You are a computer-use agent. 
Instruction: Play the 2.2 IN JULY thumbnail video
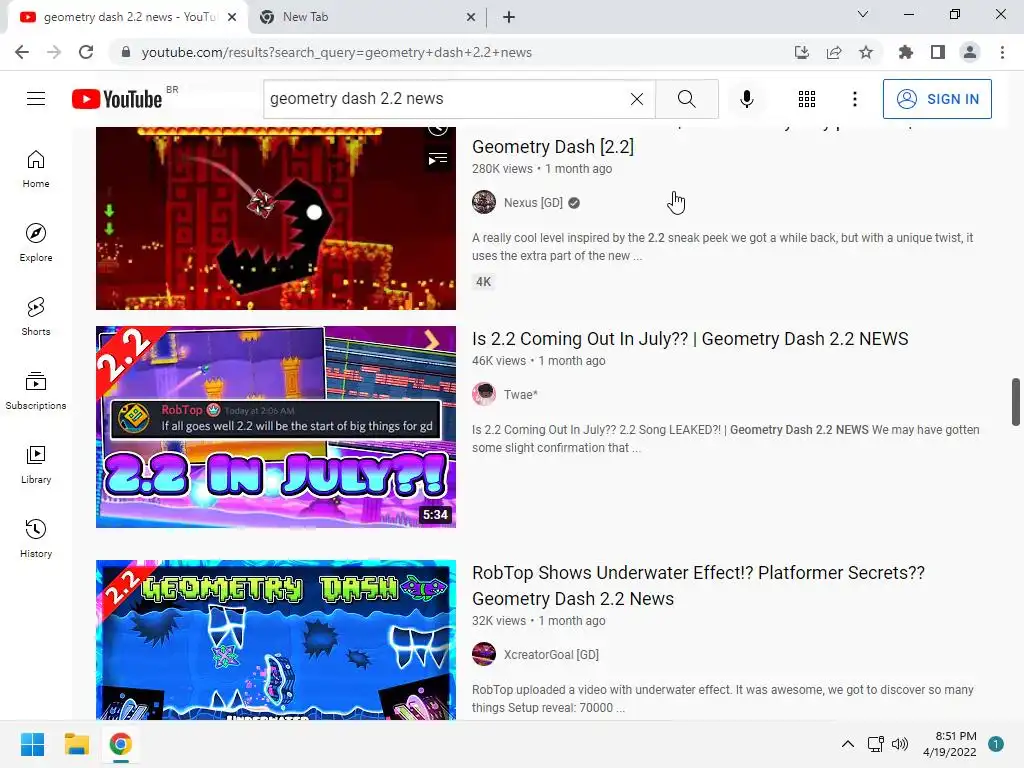[x=276, y=427]
